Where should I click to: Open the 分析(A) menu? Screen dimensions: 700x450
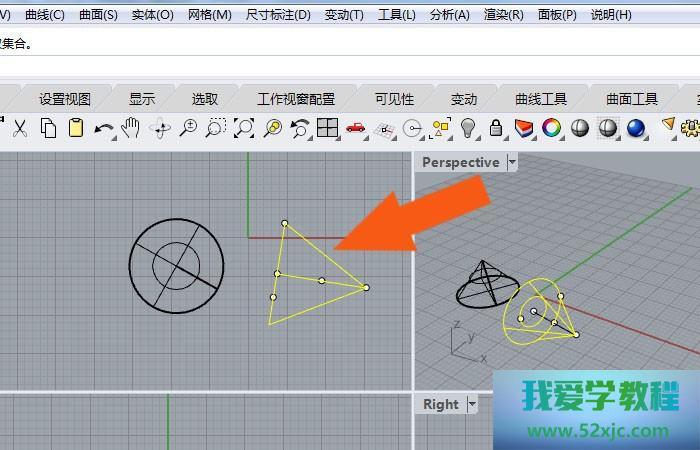pos(448,15)
